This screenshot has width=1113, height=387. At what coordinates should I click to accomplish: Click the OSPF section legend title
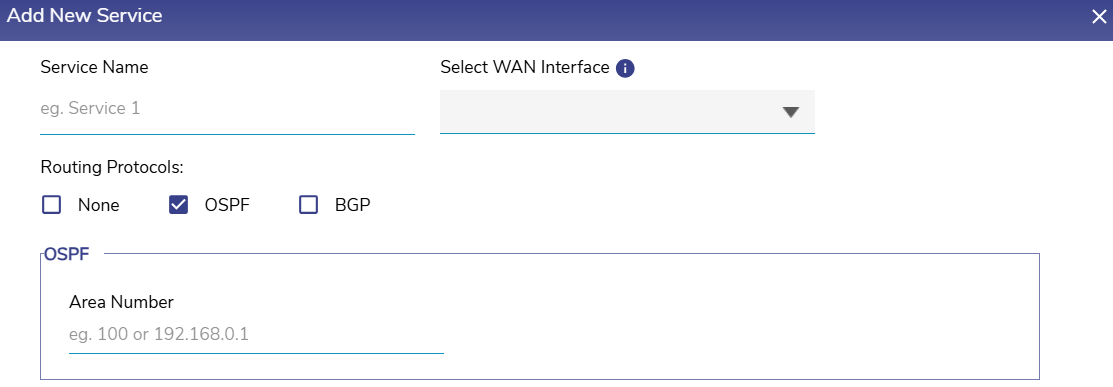(x=67, y=254)
